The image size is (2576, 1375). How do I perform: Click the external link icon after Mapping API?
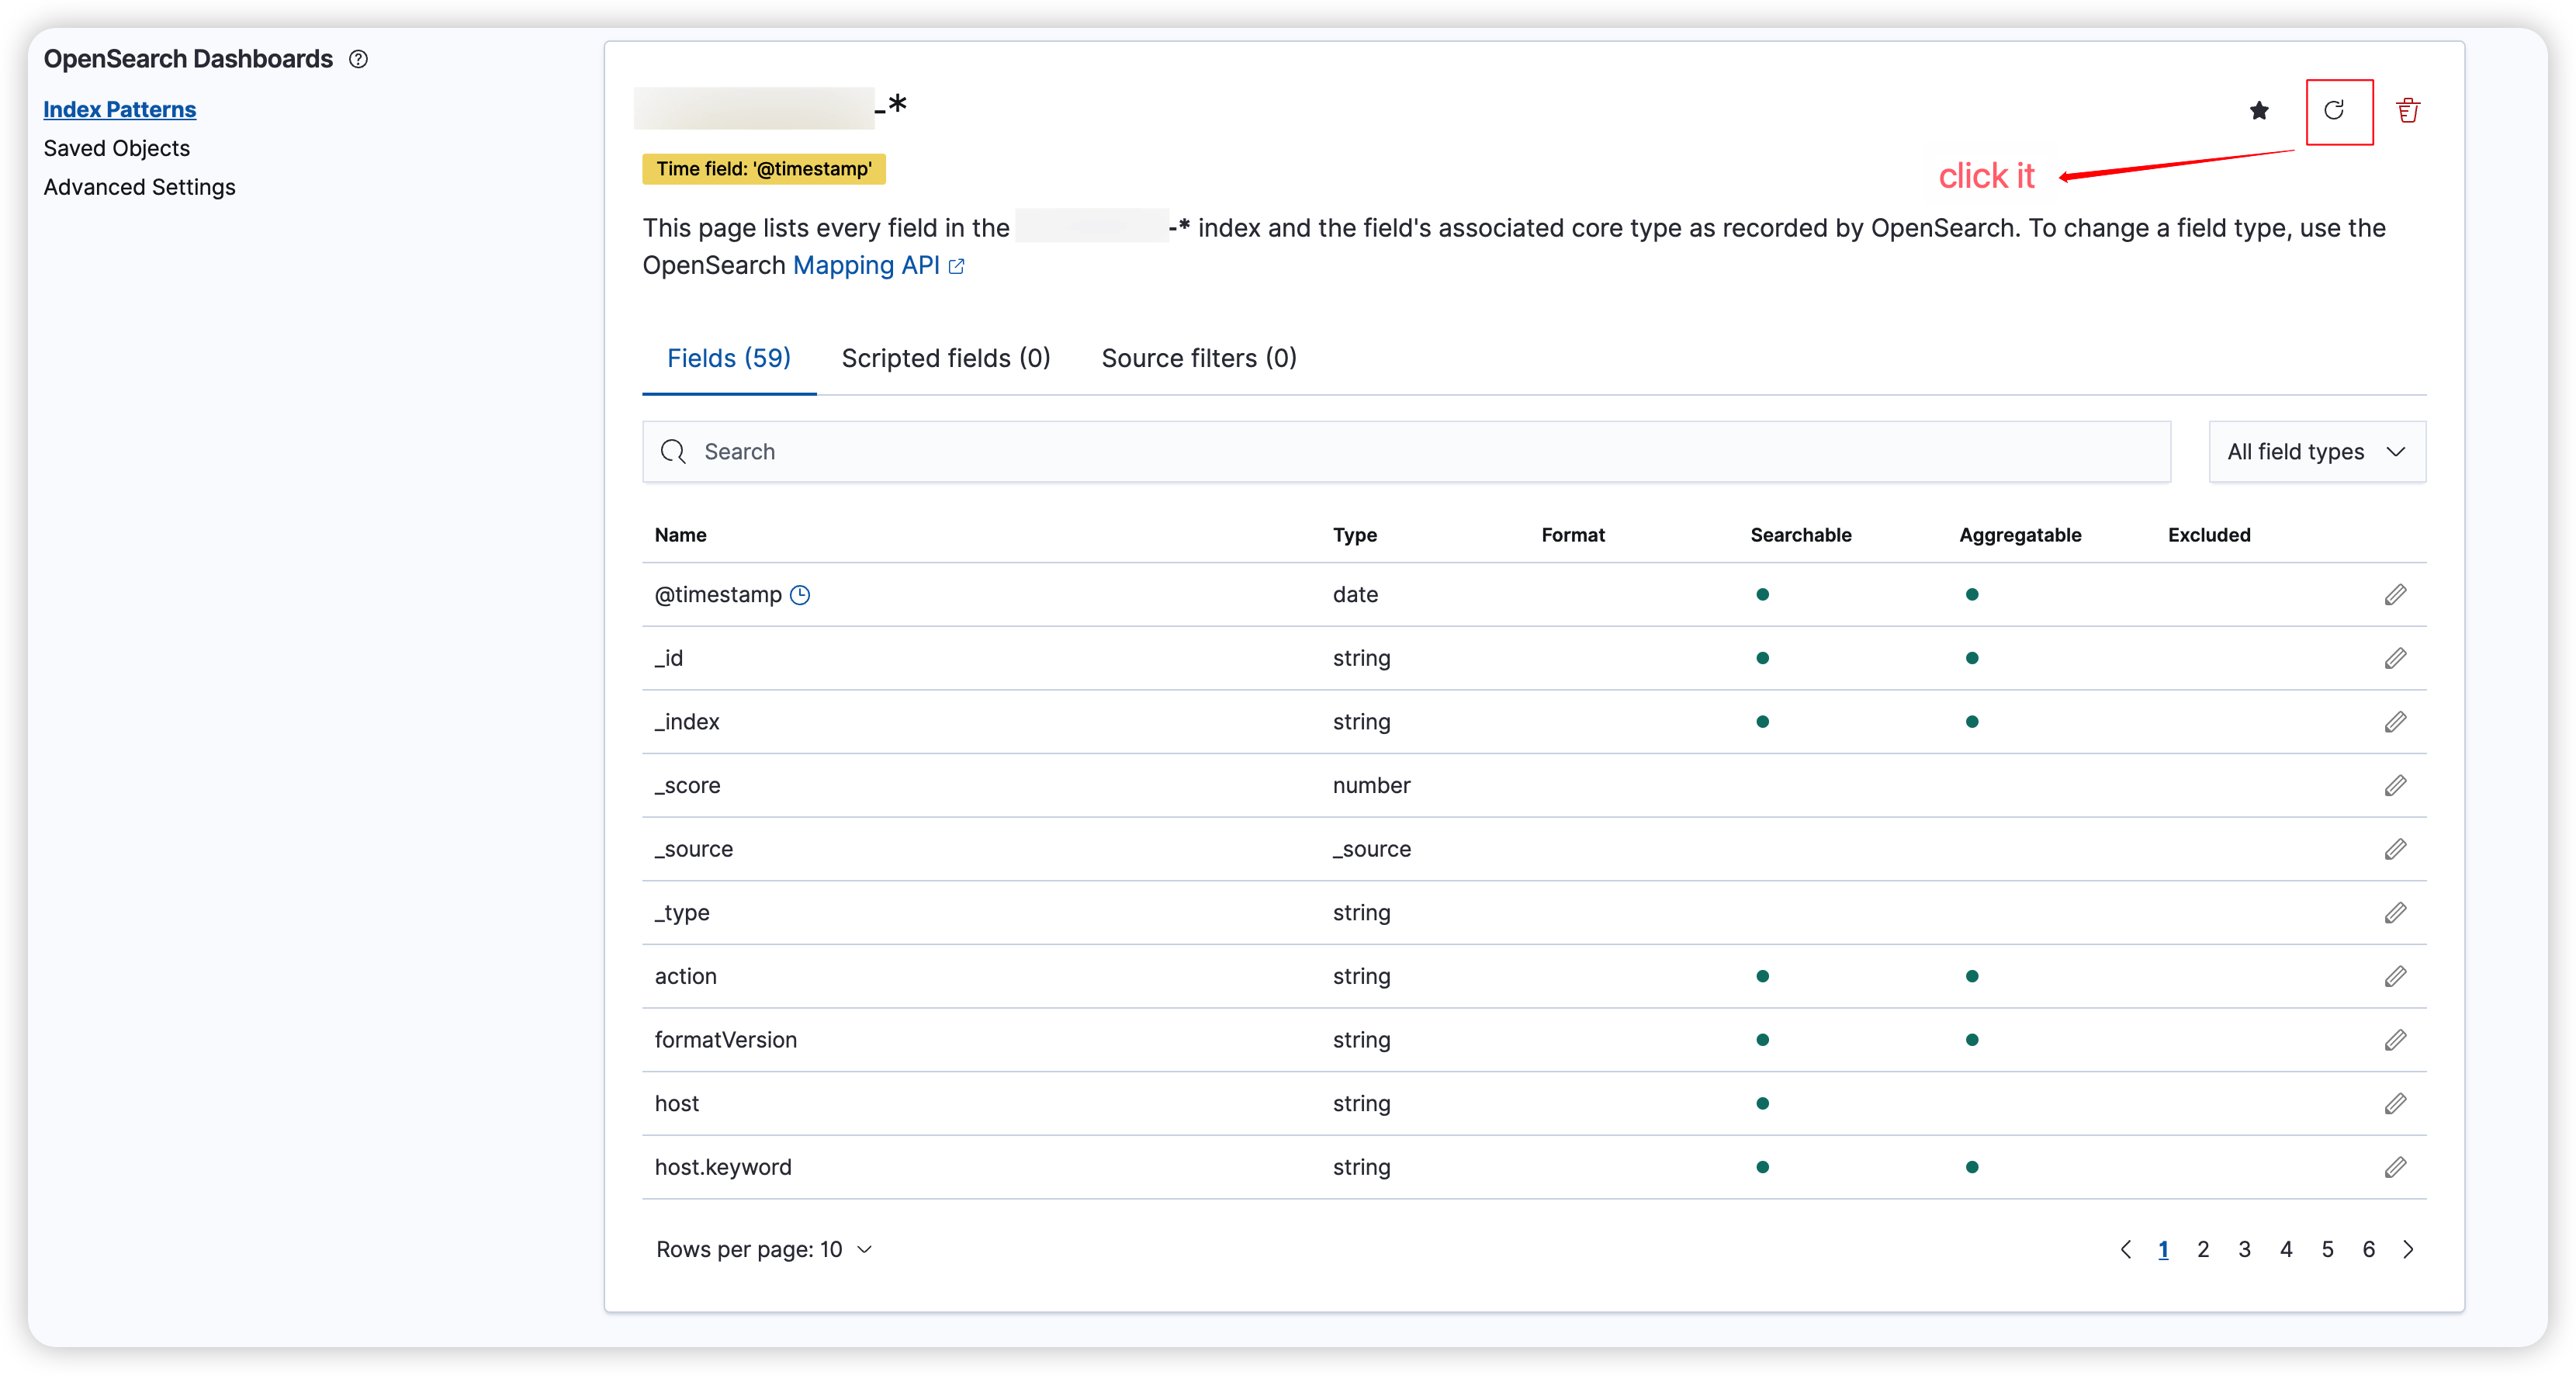tap(957, 267)
